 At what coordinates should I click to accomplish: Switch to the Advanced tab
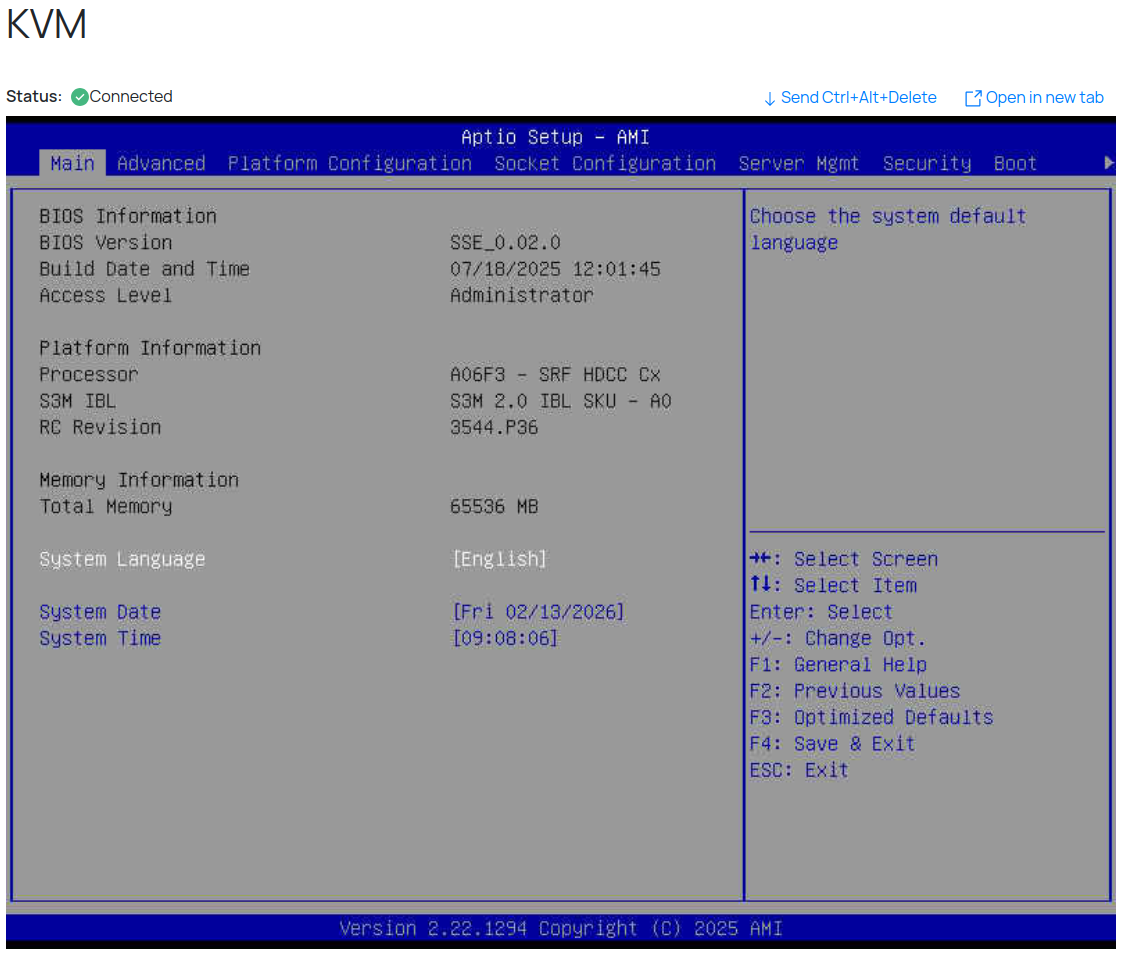coord(161,163)
